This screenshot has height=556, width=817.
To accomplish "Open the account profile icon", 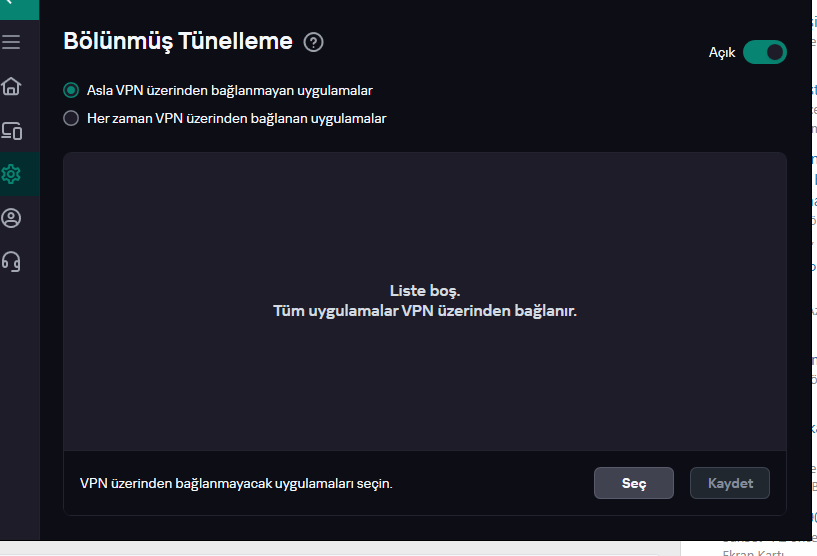I will [11, 218].
